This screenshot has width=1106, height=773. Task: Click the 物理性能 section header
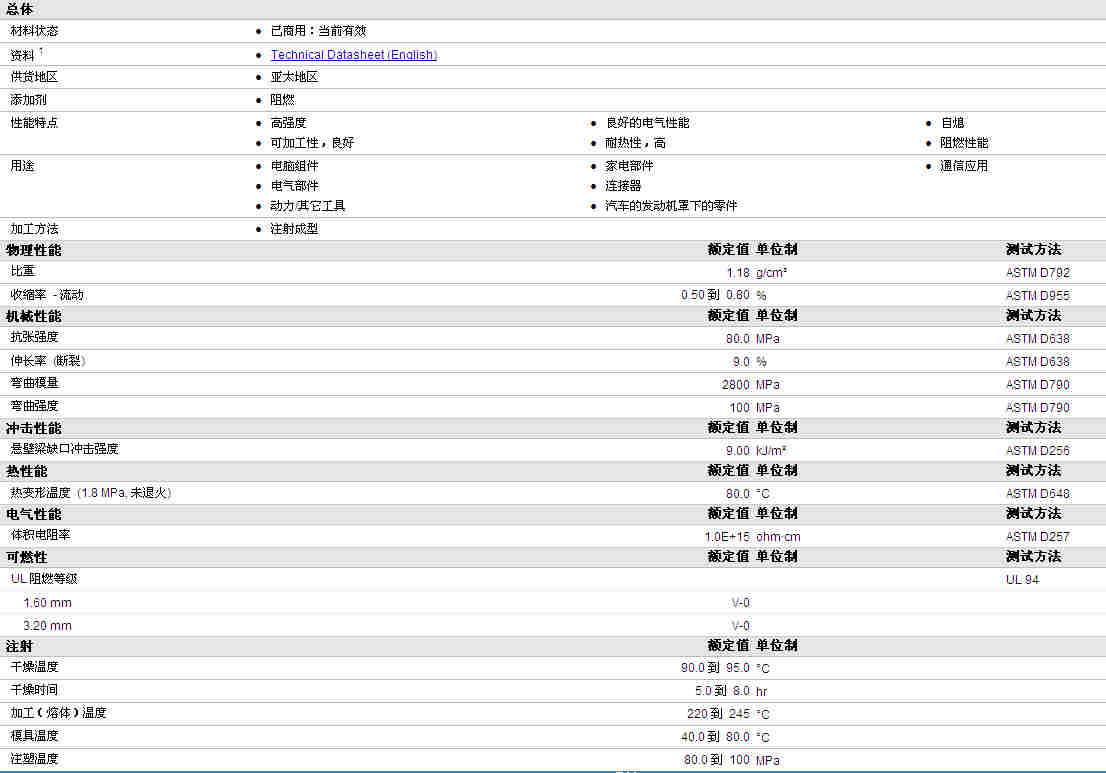click(34, 250)
